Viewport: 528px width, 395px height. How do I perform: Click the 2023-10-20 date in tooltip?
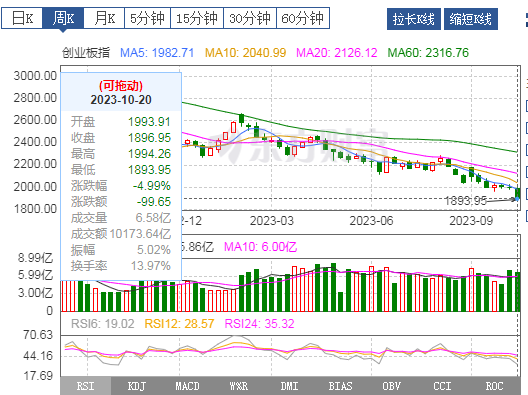[x=121, y=100]
